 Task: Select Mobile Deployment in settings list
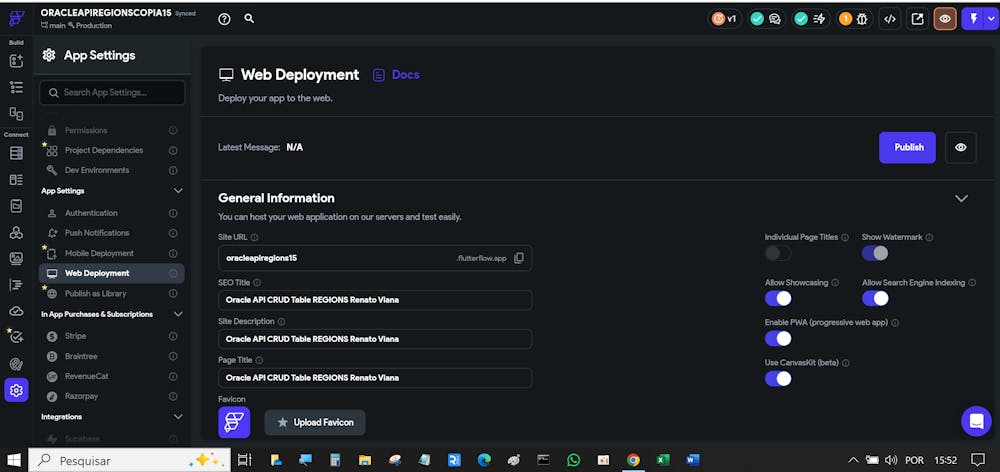click(x=99, y=253)
